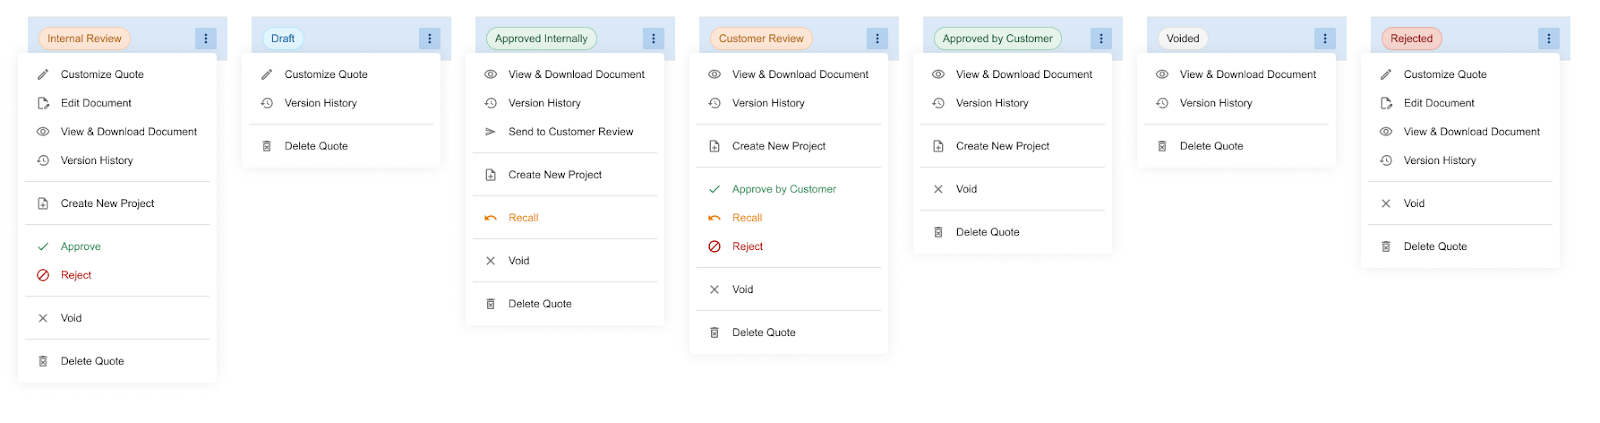Viewport: 1600px width, 423px height.
Task: Open three-dot menu beside Internal Review
Action: [x=206, y=39]
